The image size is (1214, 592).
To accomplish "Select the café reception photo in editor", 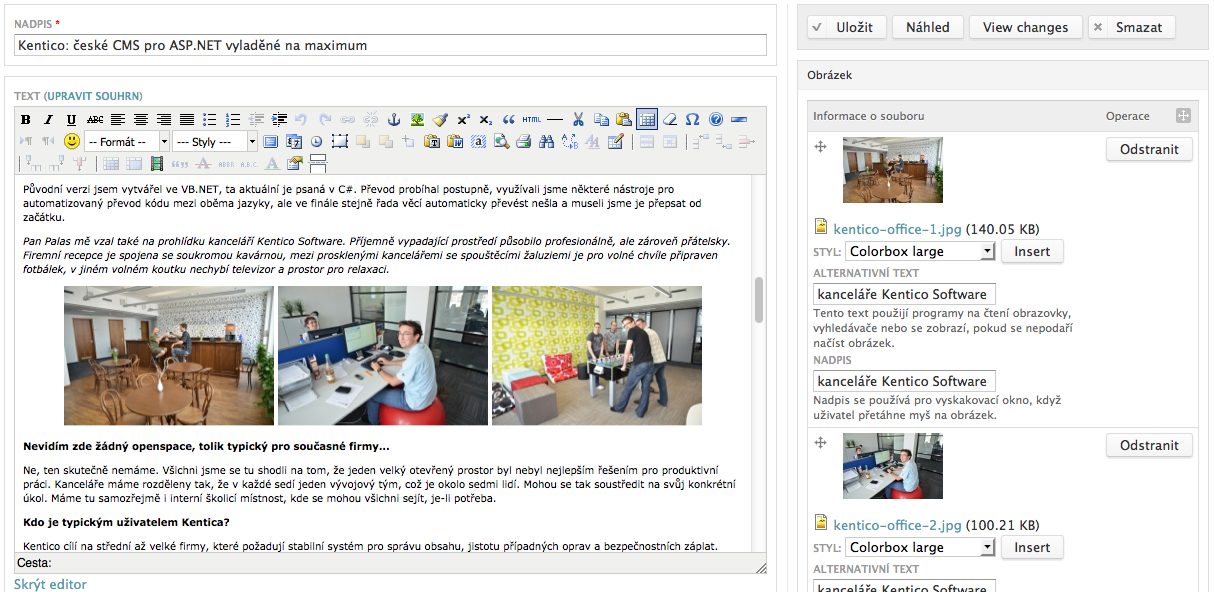I will tap(169, 355).
